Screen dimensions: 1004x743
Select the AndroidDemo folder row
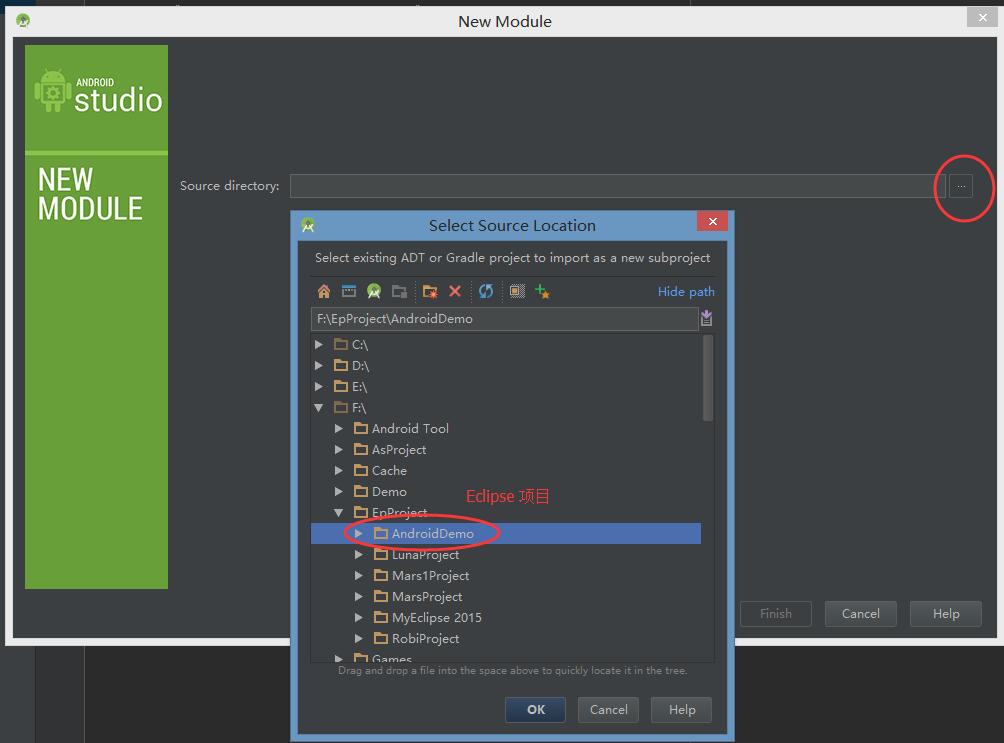click(x=506, y=534)
